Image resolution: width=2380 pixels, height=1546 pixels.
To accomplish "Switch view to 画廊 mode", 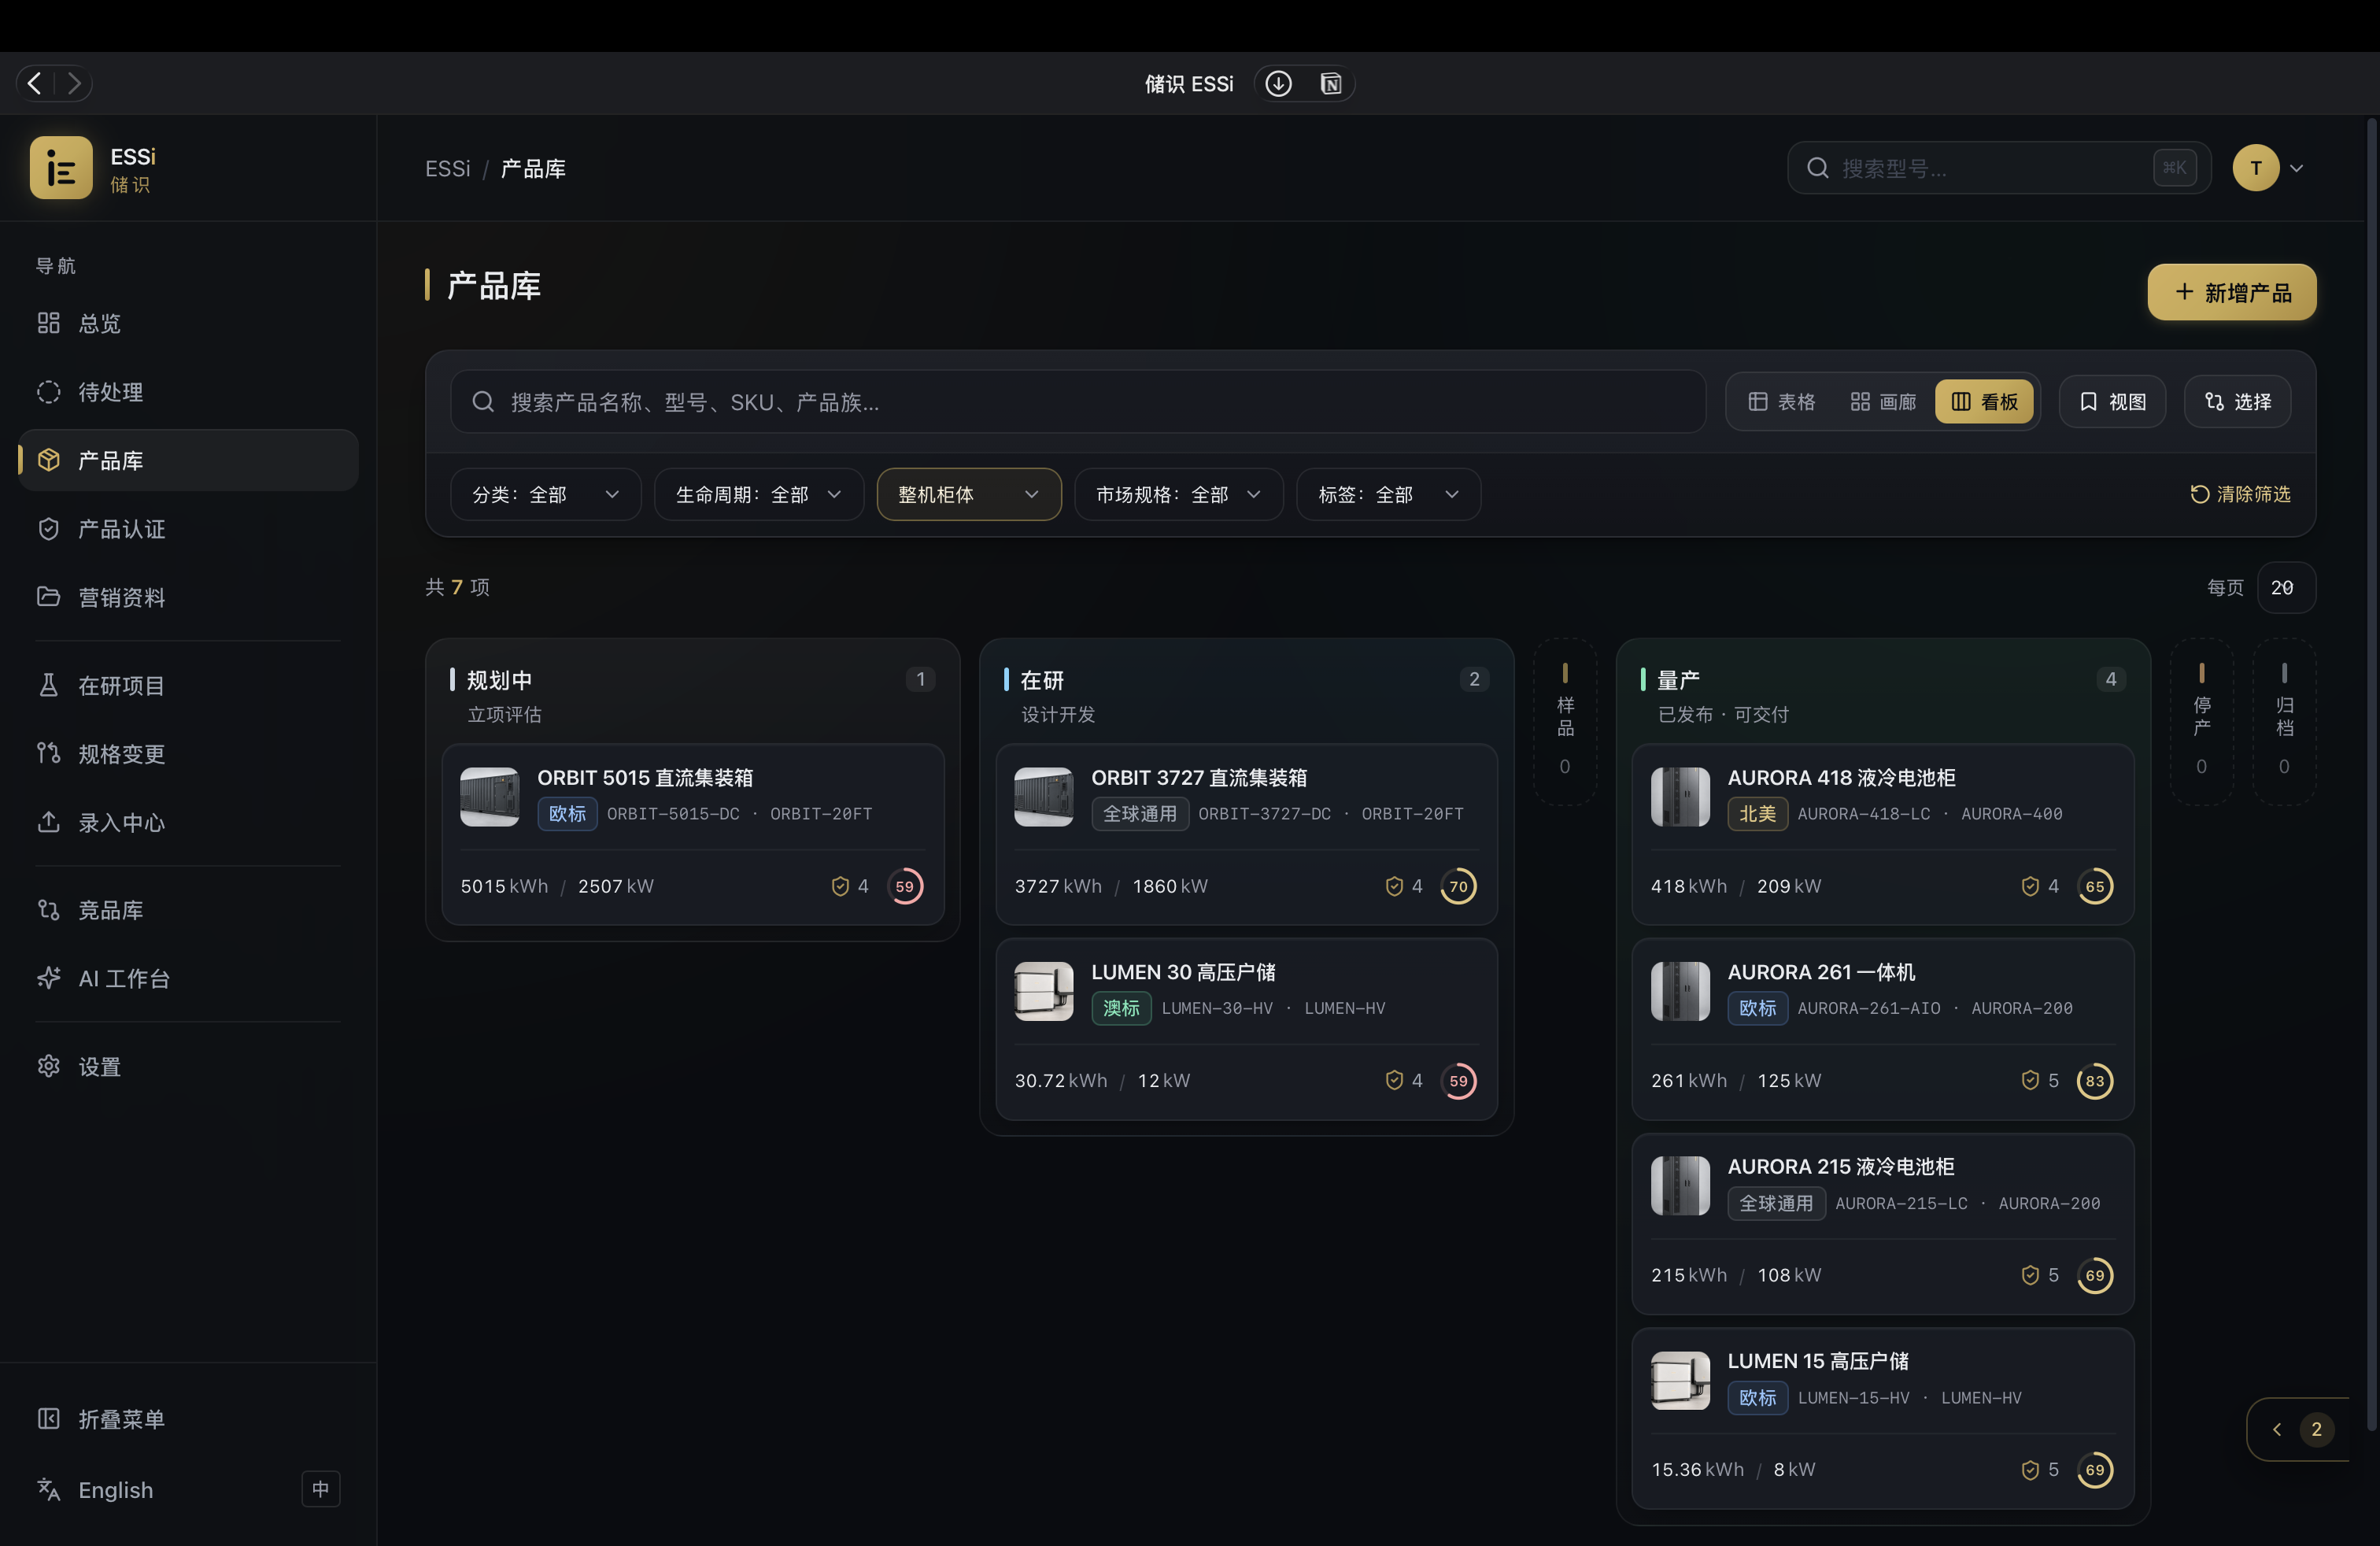I will [1883, 402].
